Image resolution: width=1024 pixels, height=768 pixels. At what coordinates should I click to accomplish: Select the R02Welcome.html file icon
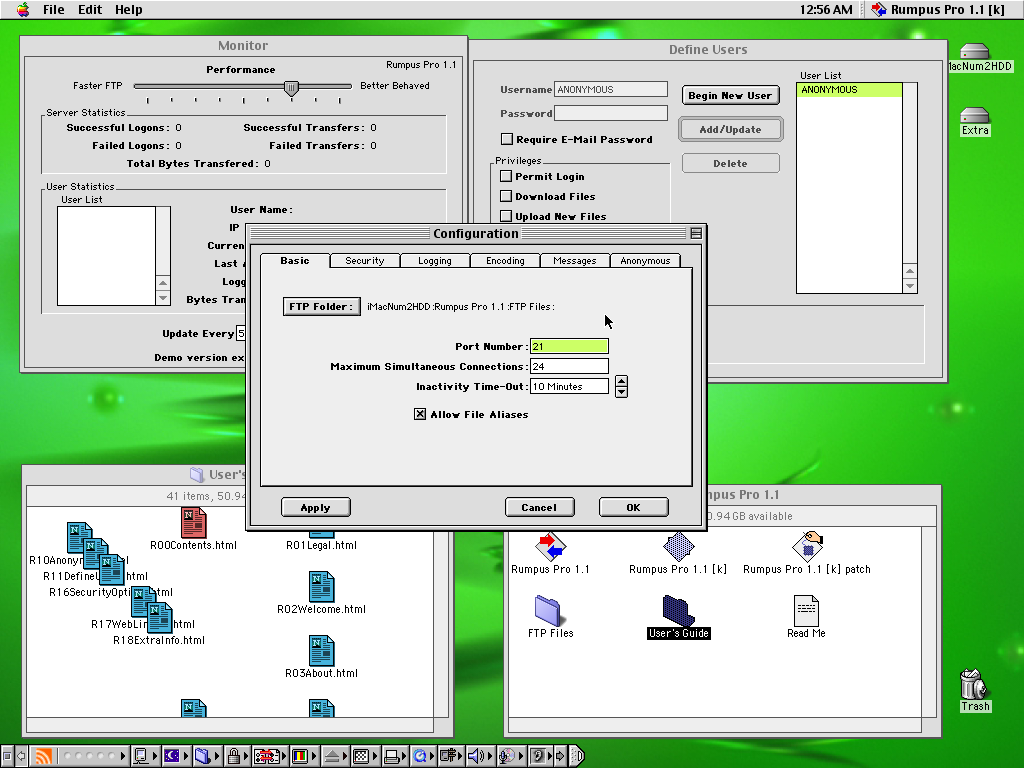click(x=321, y=586)
